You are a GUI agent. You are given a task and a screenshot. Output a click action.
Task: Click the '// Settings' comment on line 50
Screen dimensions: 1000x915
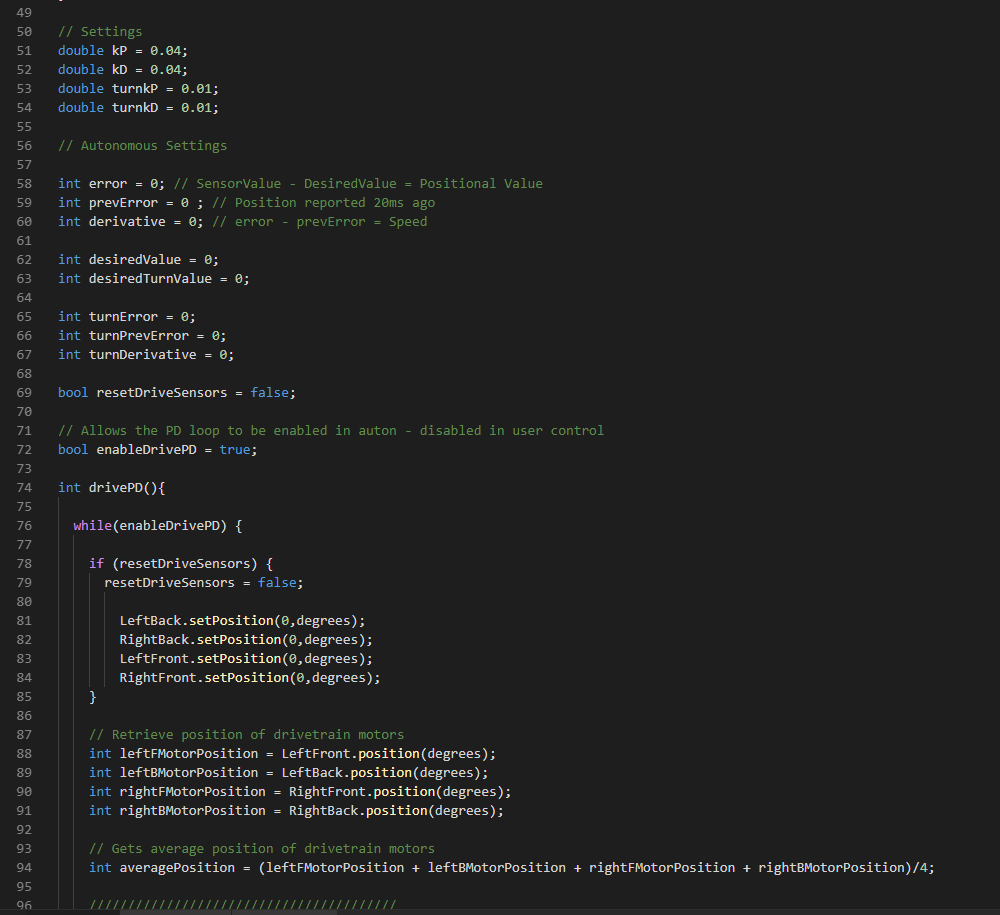pos(100,32)
